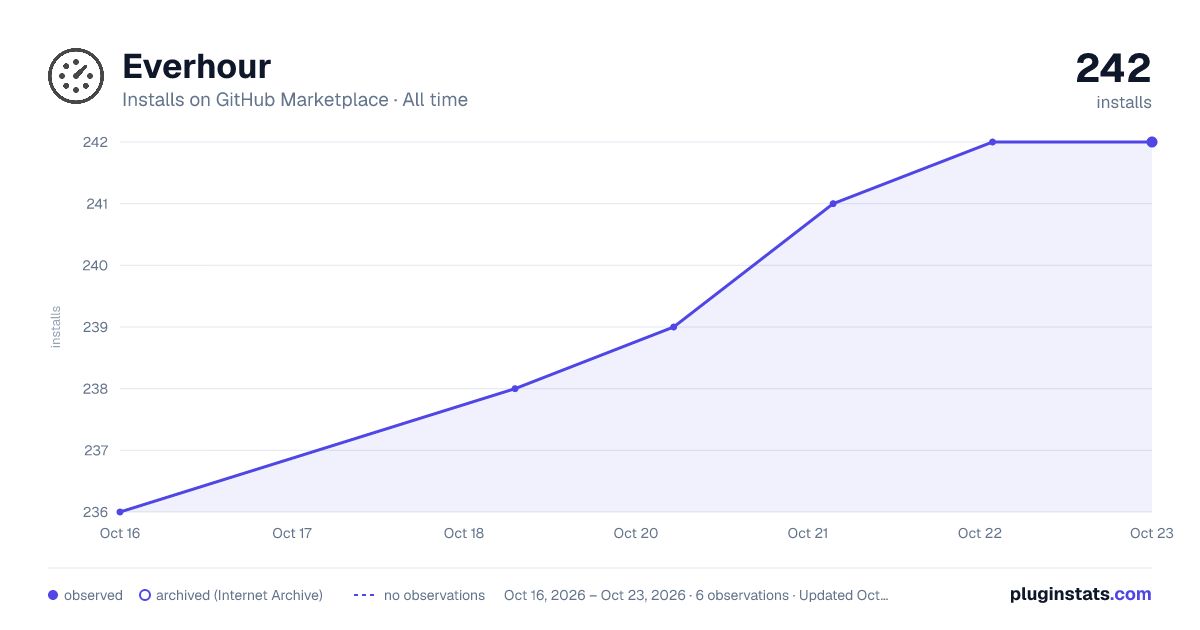Click the large 242 installs total
1200x630 pixels.
[1113, 68]
